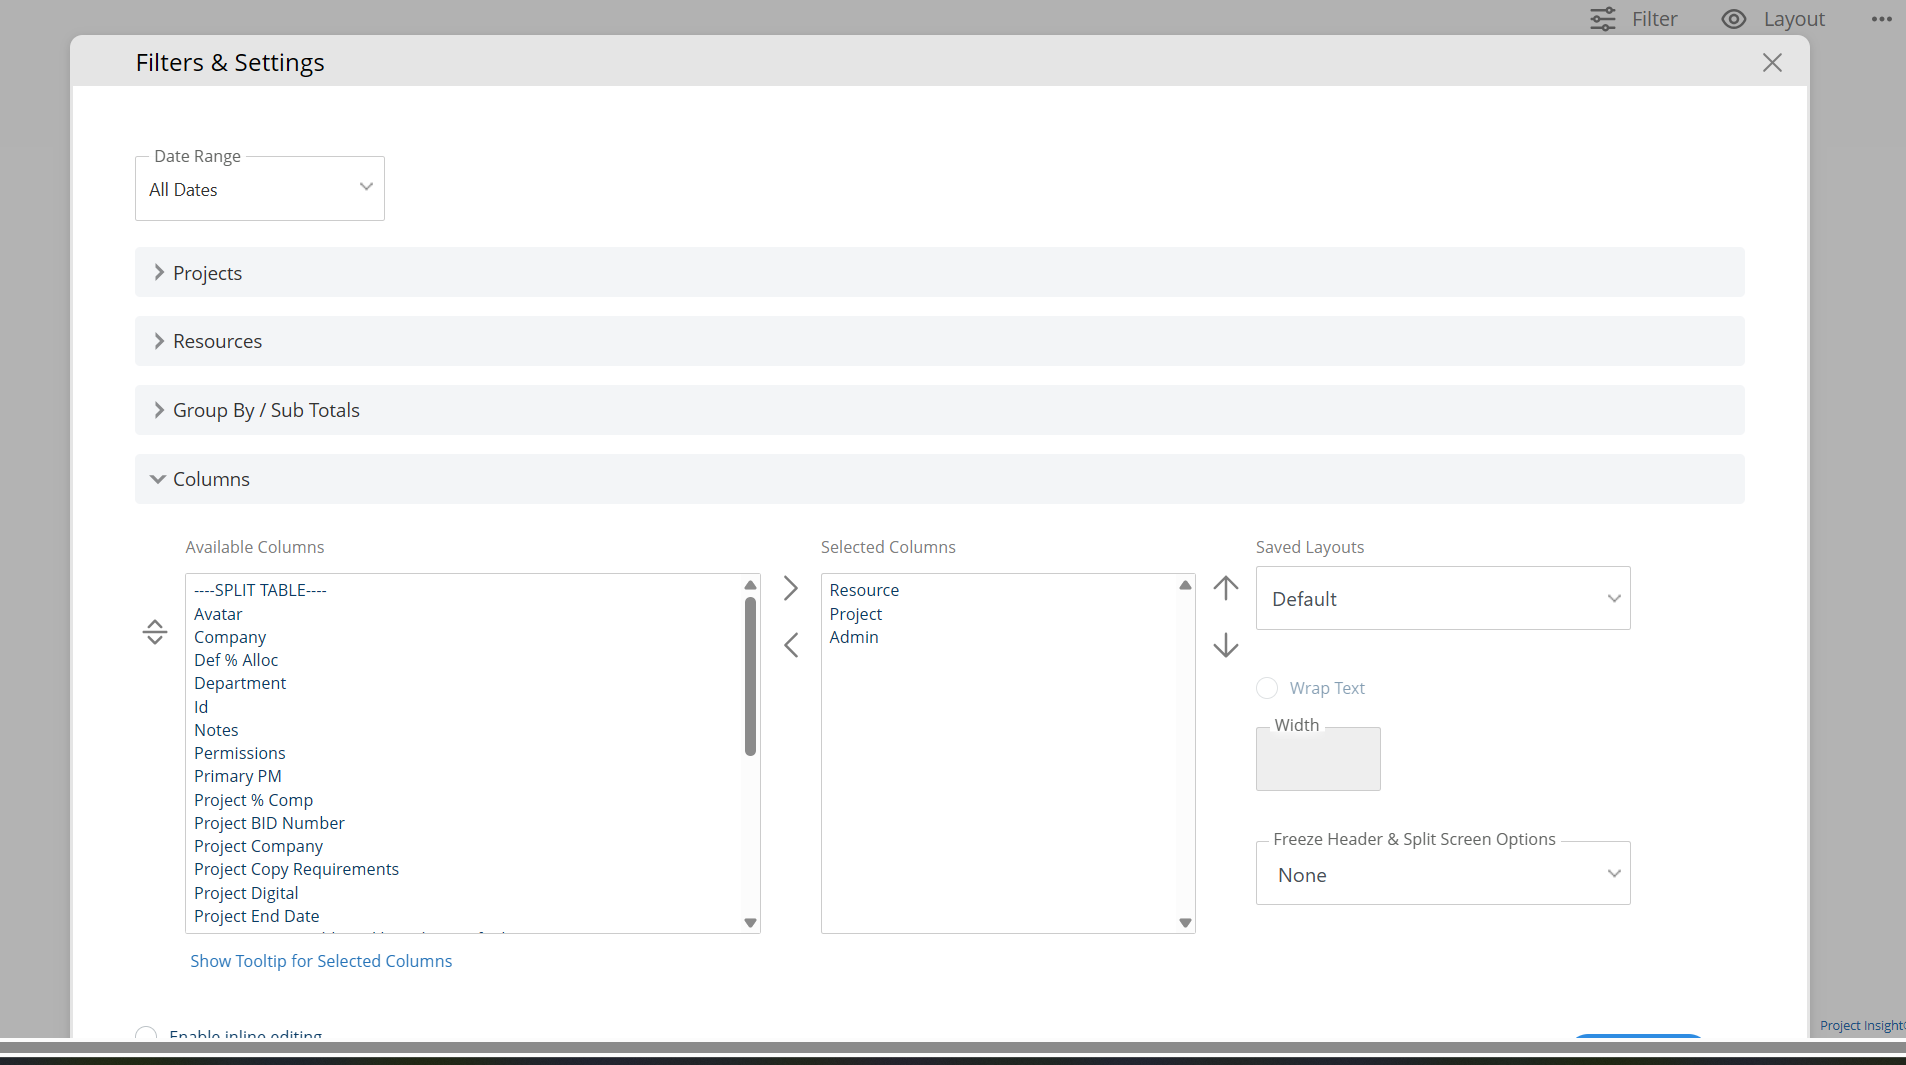The height and width of the screenshot is (1065, 1906).
Task: Toggle the Wrap Text option
Action: (1267, 688)
